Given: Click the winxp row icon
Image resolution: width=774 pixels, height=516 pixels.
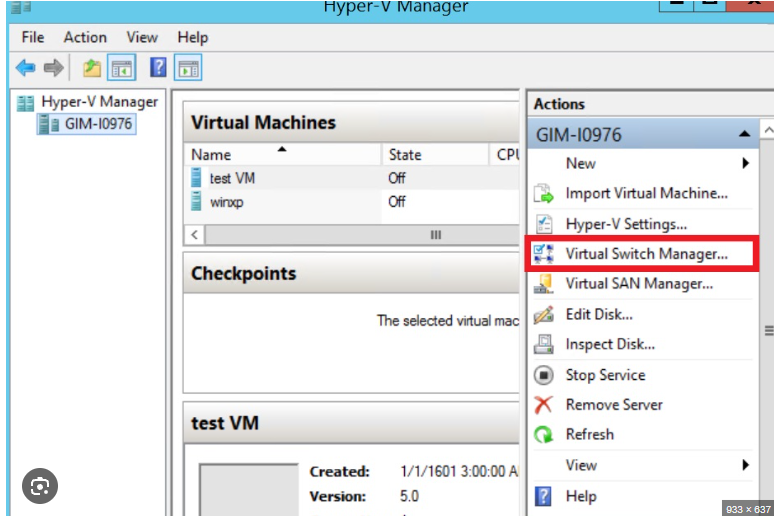Looking at the screenshot, I should coord(196,201).
